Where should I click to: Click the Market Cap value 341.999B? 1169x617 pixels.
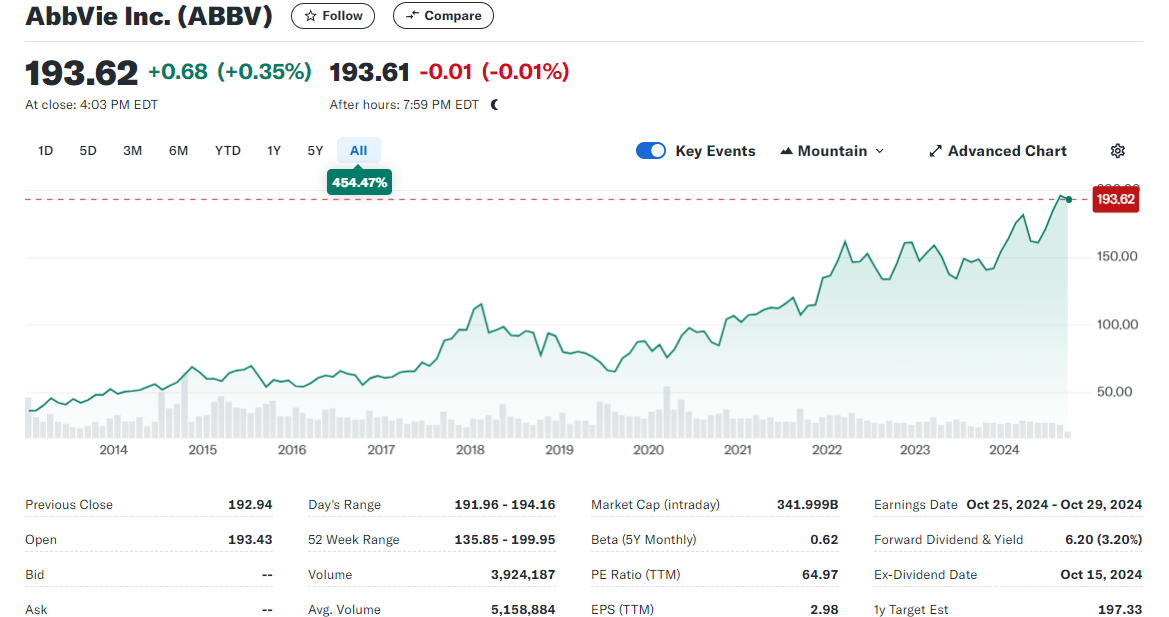pos(807,504)
